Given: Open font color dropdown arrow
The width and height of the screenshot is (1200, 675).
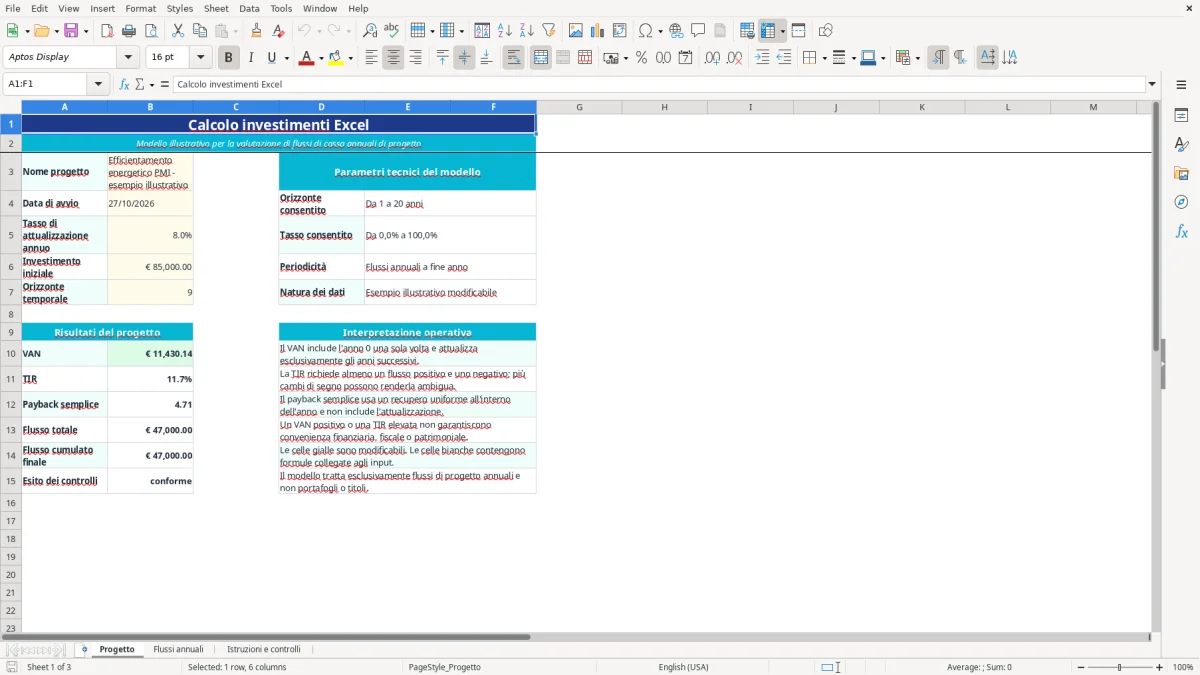Looking at the screenshot, I should pos(321,58).
